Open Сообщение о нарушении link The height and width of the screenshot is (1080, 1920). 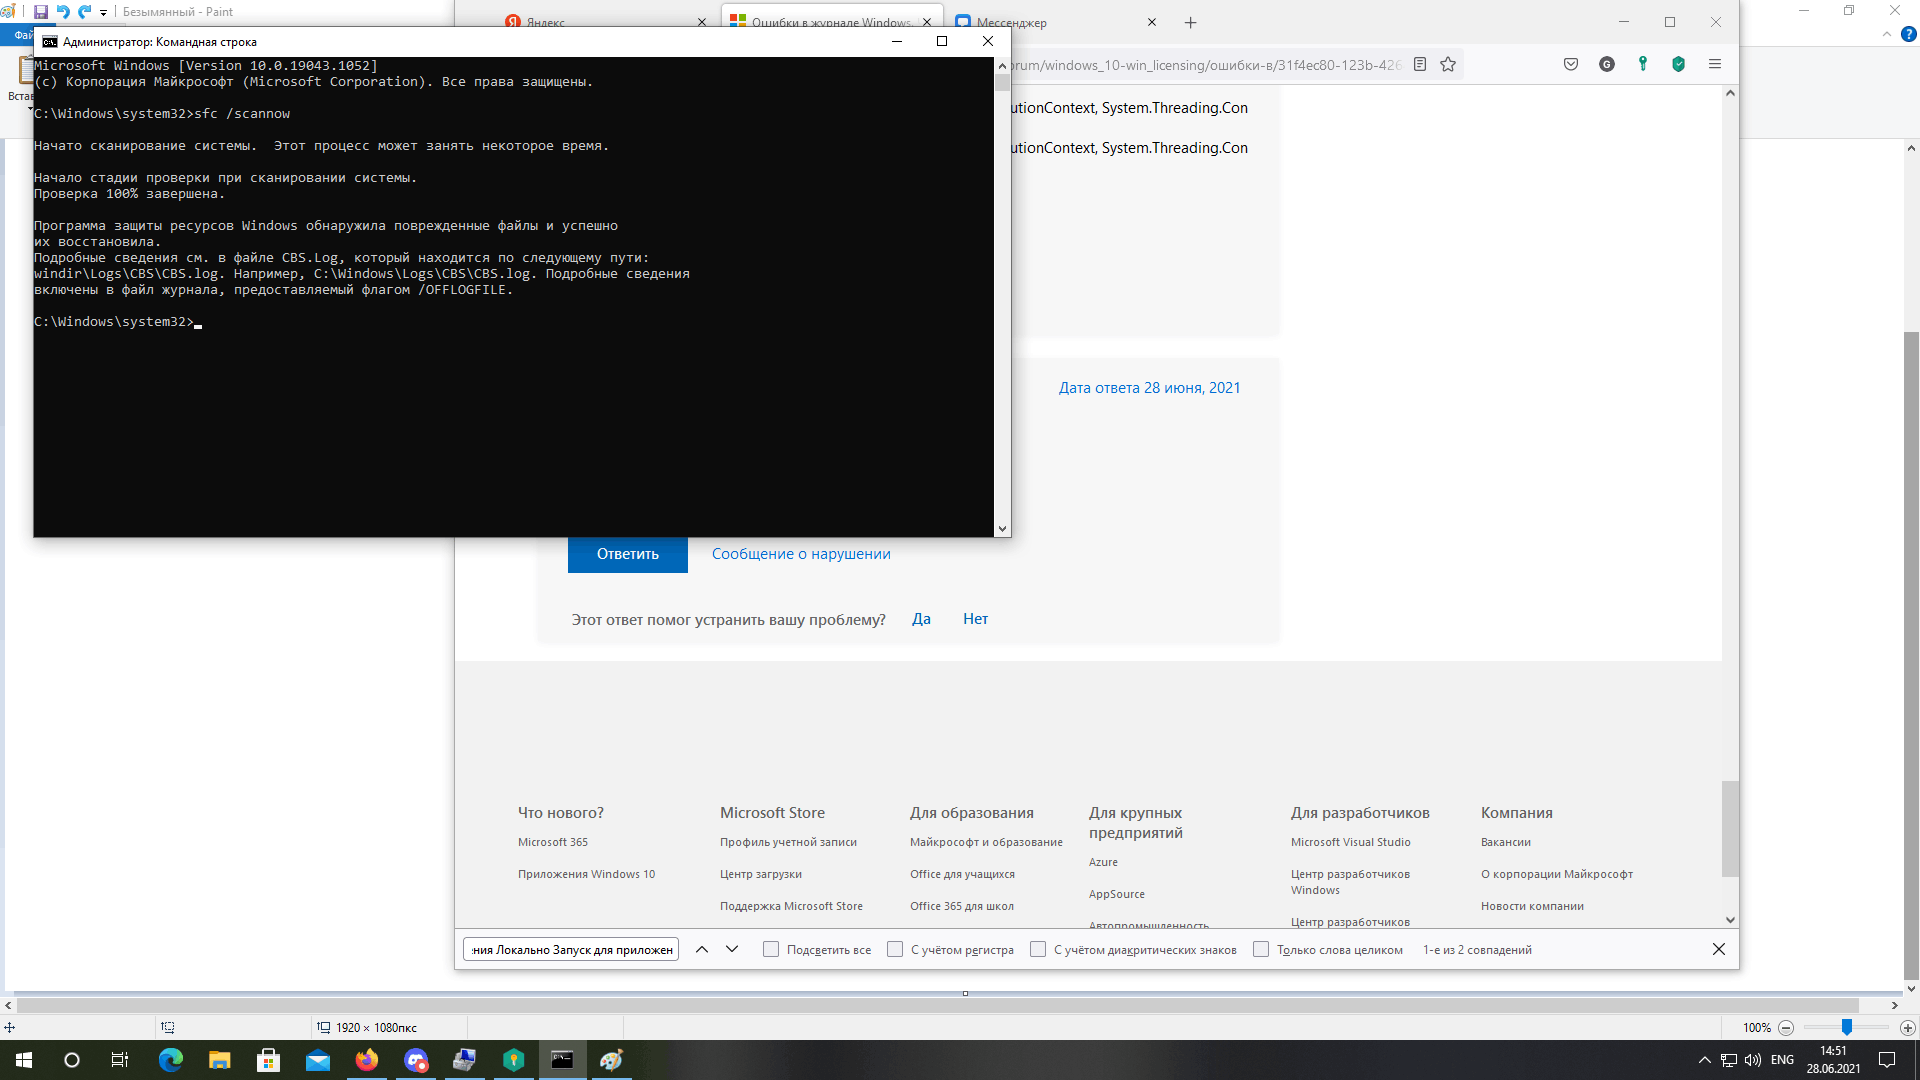801,554
